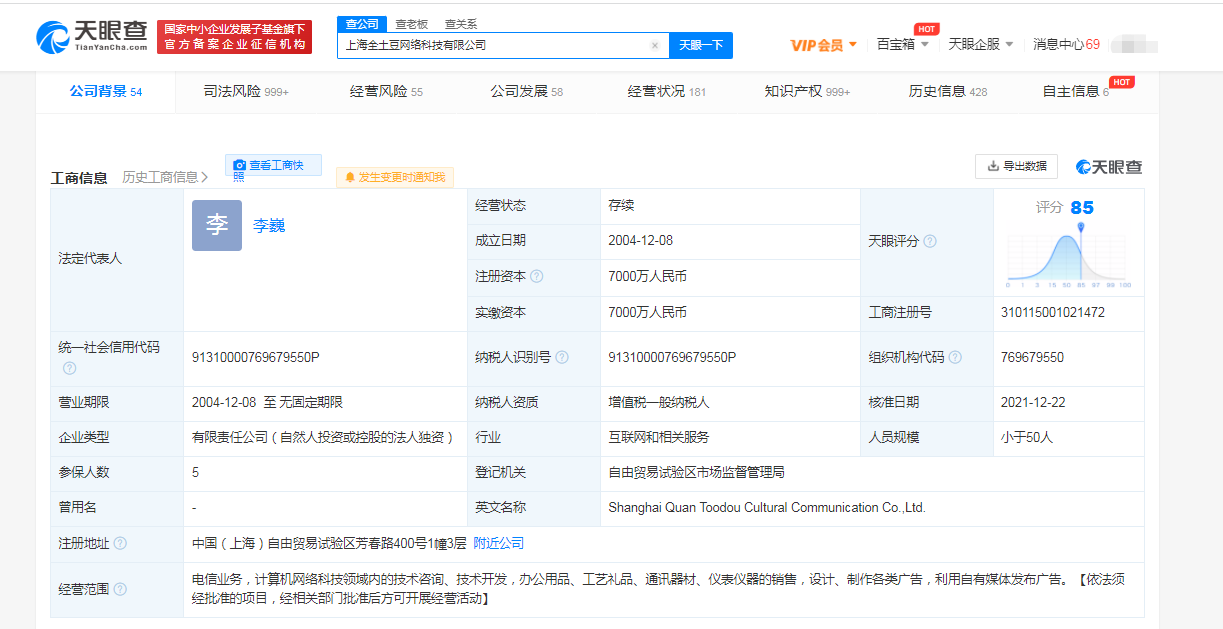The width and height of the screenshot is (1223, 629).
Task: Click help icon beside 天眼评分
Action: point(930,242)
